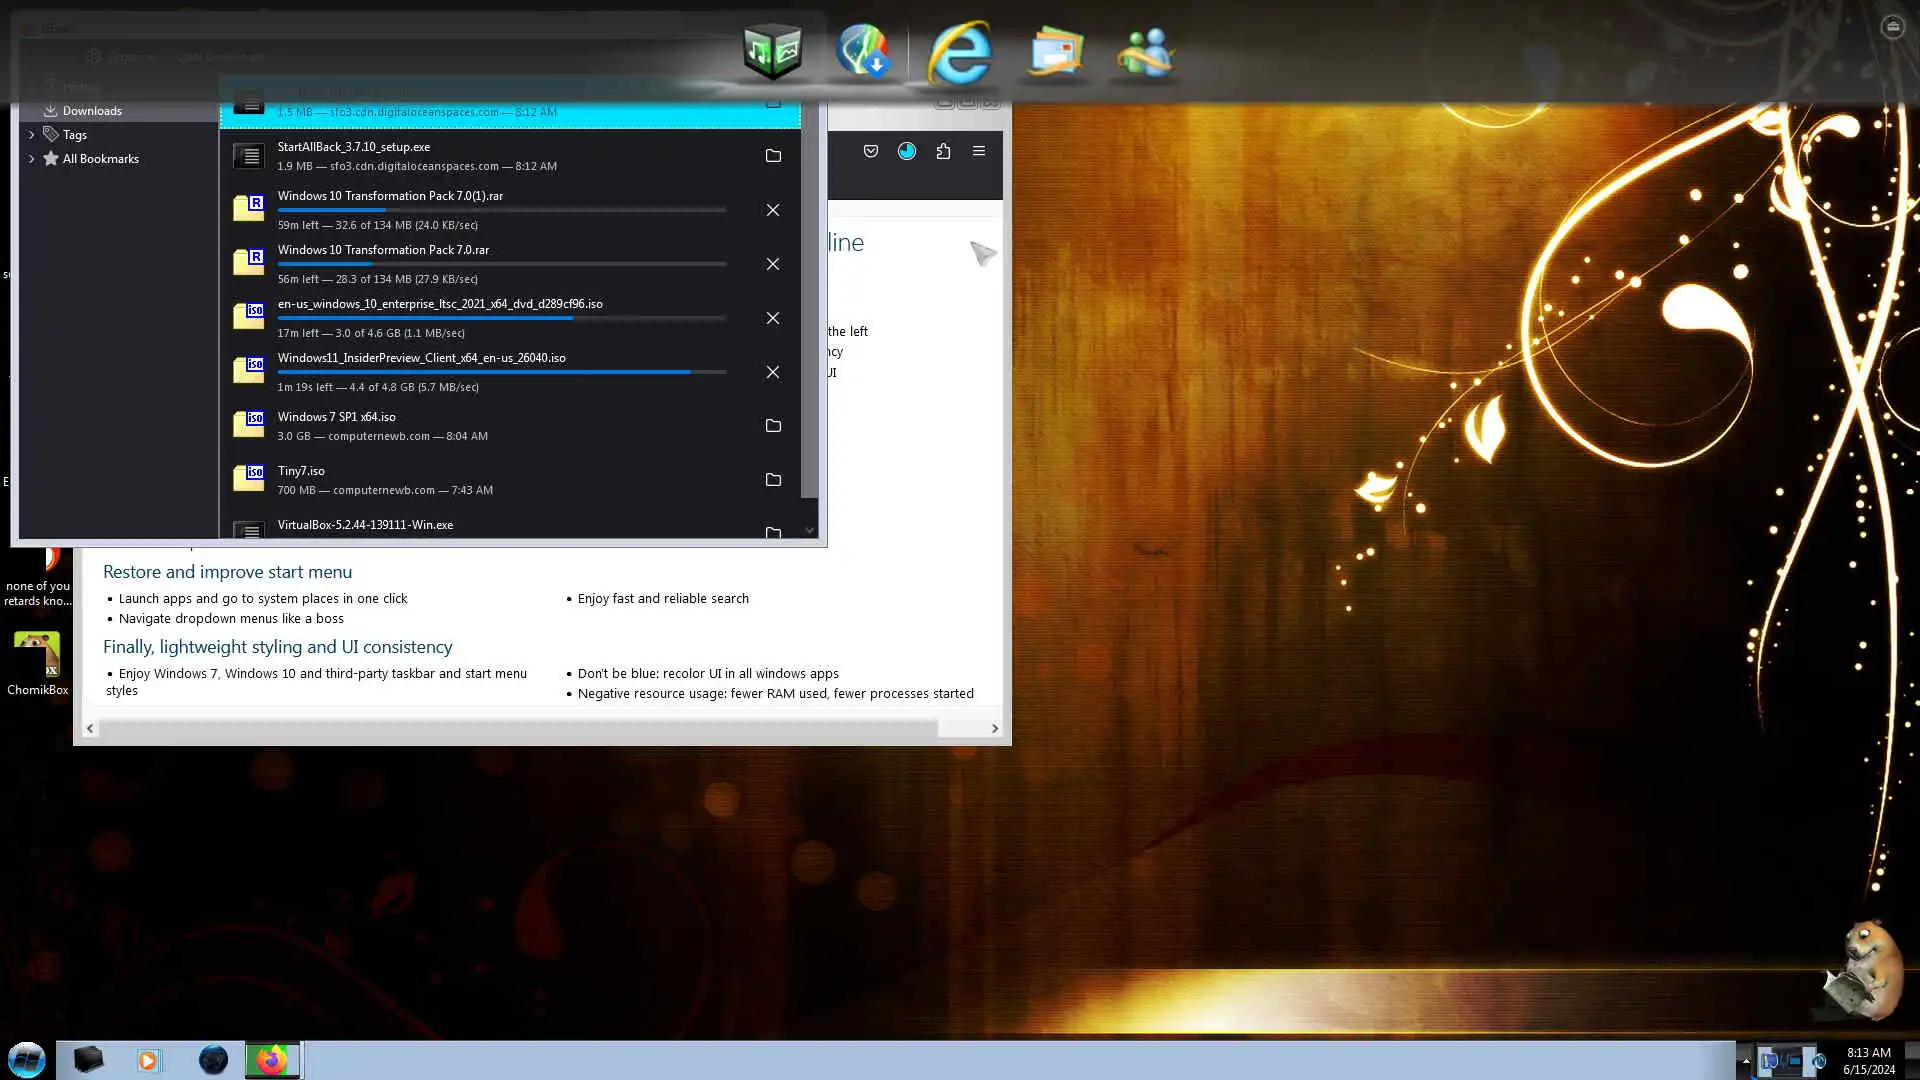The image size is (1920, 1080).
Task: Open the Start menu orb
Action: (x=27, y=1059)
